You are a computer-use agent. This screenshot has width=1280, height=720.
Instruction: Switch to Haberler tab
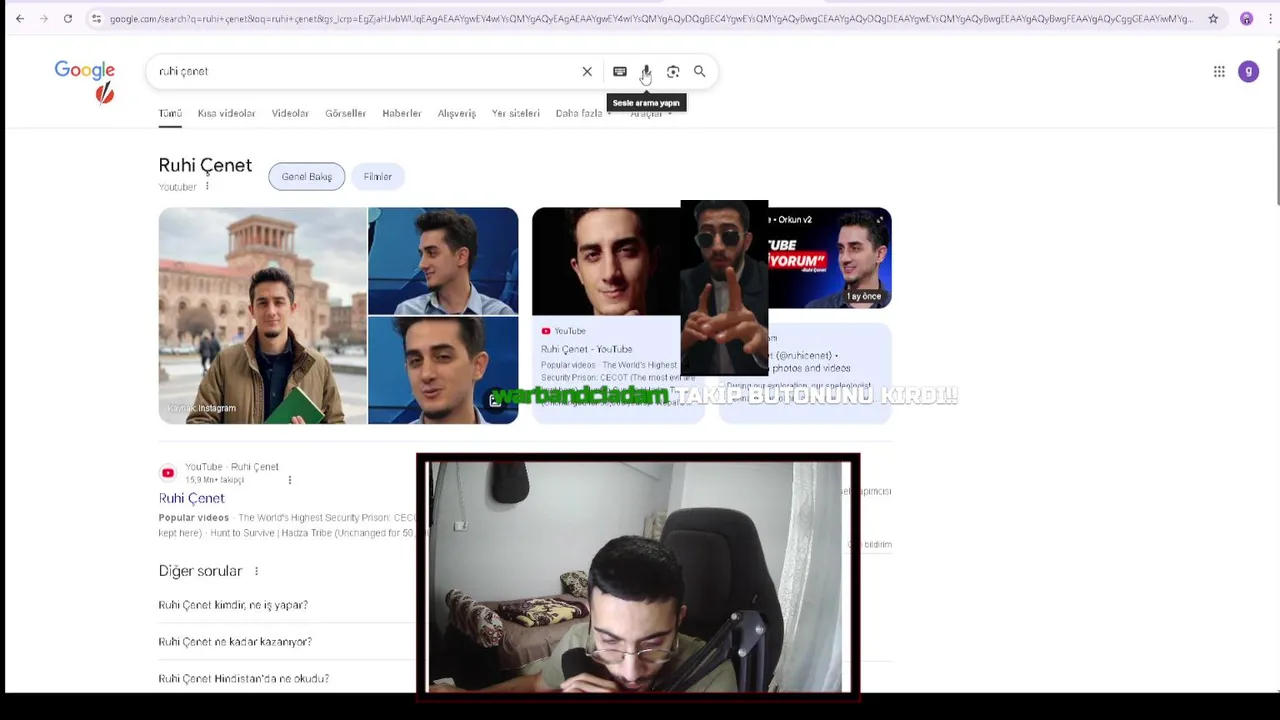click(x=401, y=113)
